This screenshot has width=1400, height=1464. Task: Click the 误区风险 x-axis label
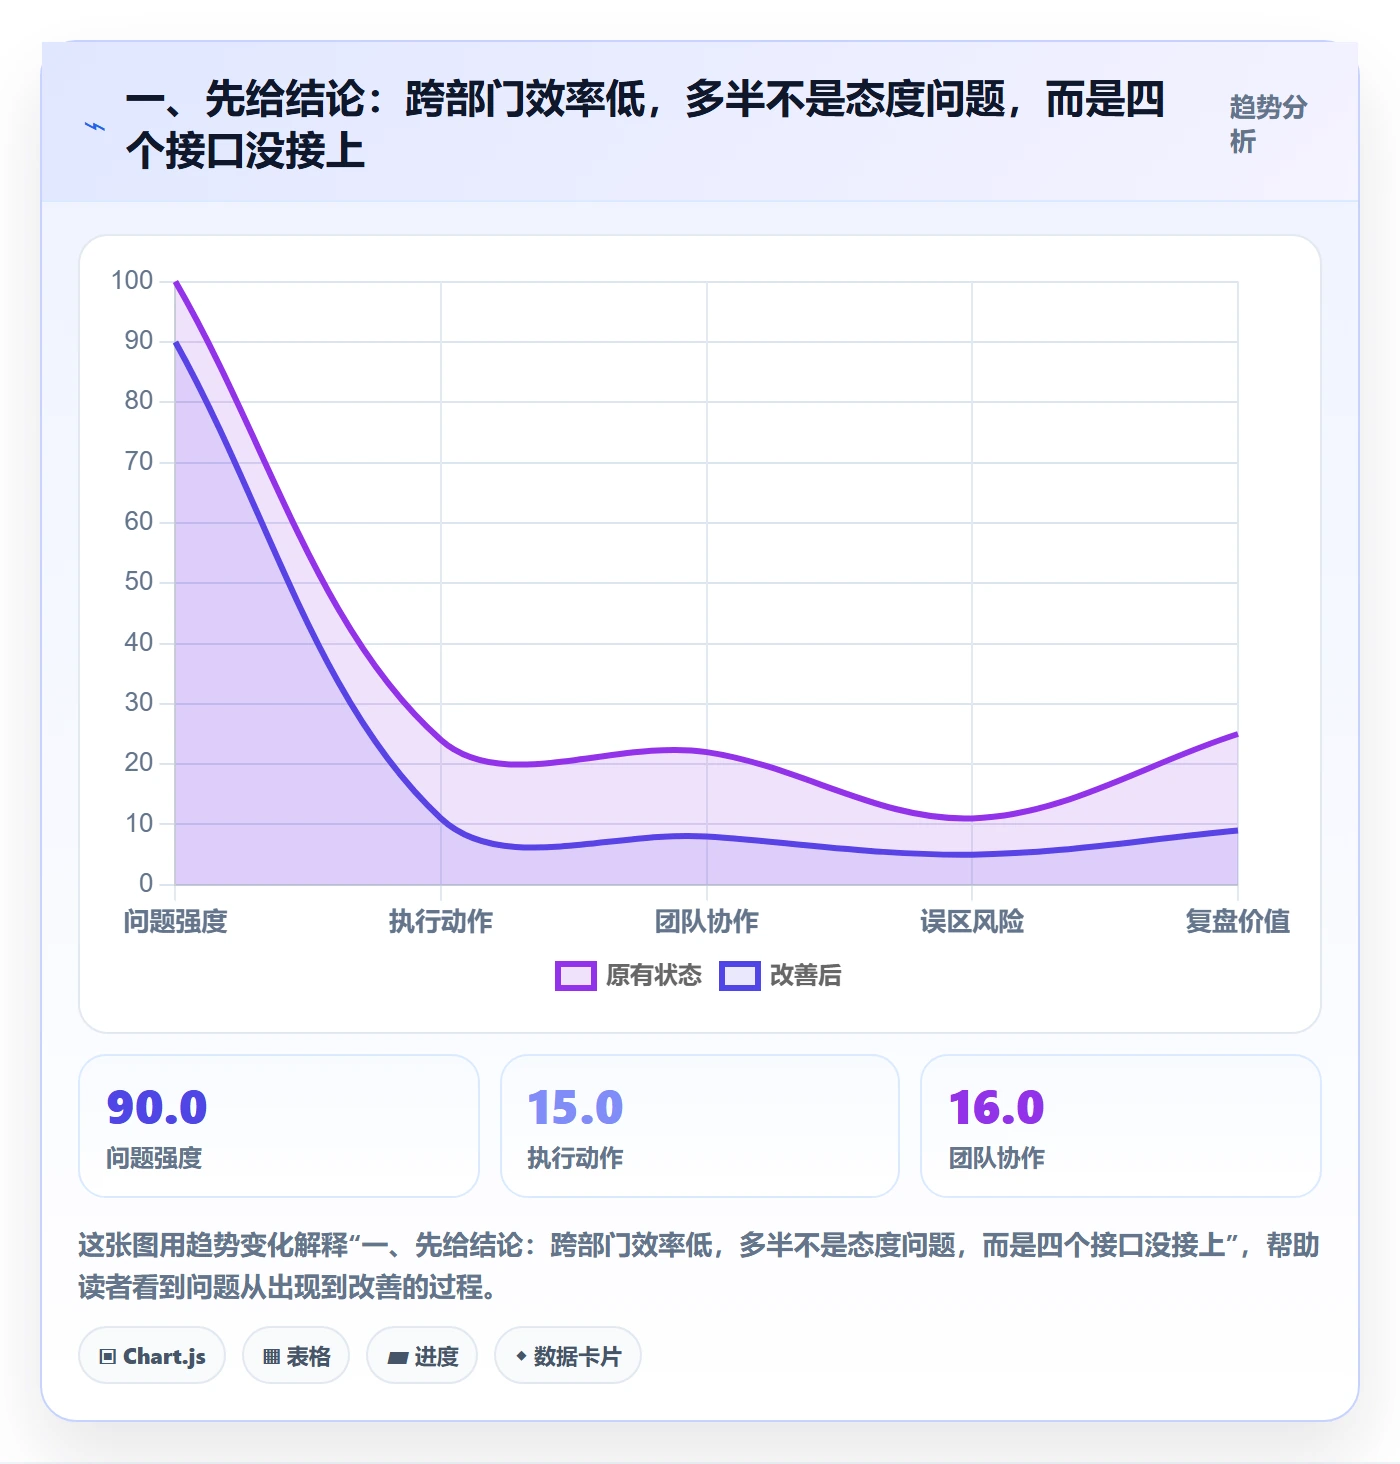click(x=972, y=921)
